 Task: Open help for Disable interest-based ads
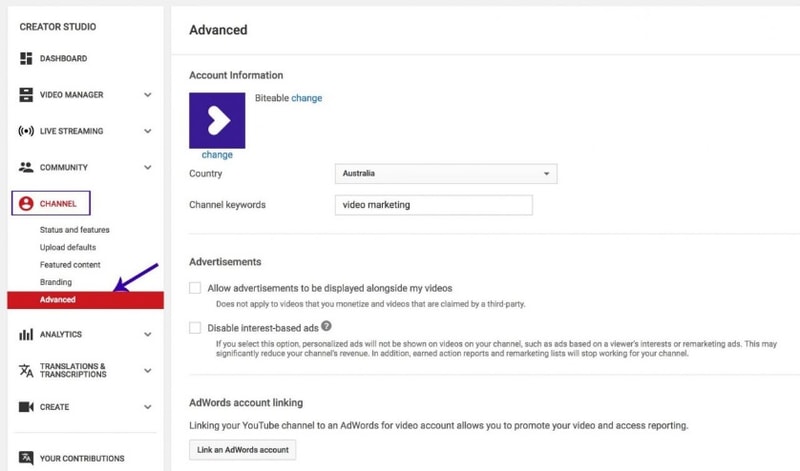(x=327, y=326)
